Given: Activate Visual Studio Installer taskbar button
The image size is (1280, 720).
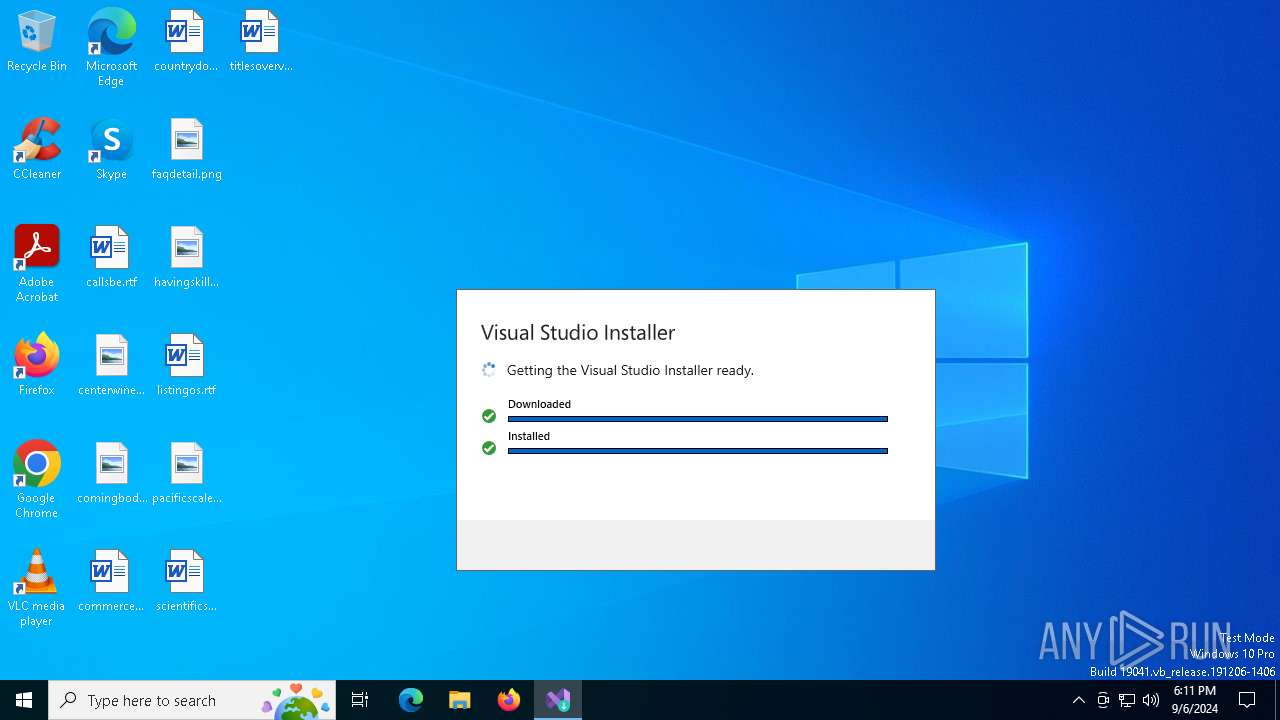Looking at the screenshot, I should pyautogui.click(x=558, y=700).
